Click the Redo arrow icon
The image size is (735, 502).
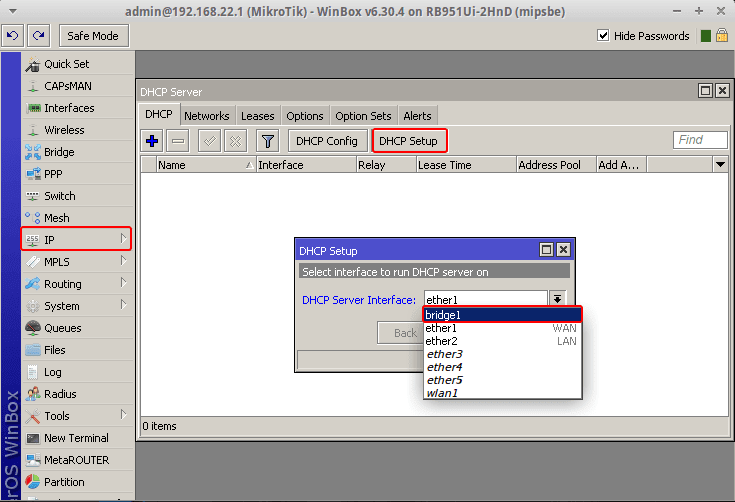click(38, 36)
